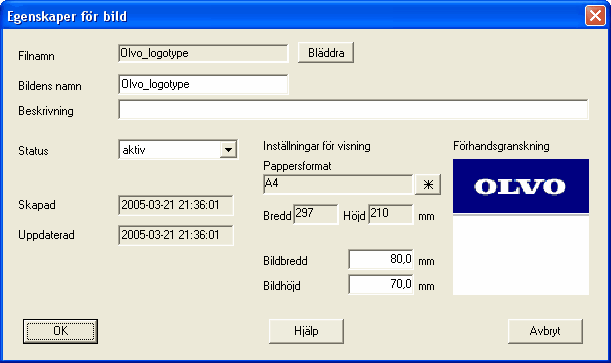Click the Skapad date field
The height and width of the screenshot is (363, 611).
tap(176, 205)
